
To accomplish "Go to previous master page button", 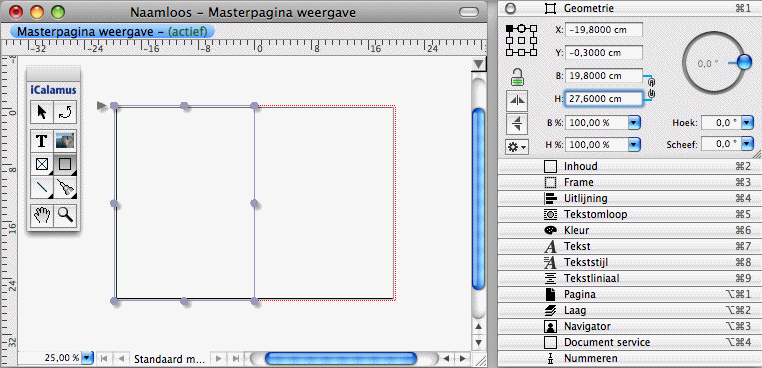I will point(120,359).
